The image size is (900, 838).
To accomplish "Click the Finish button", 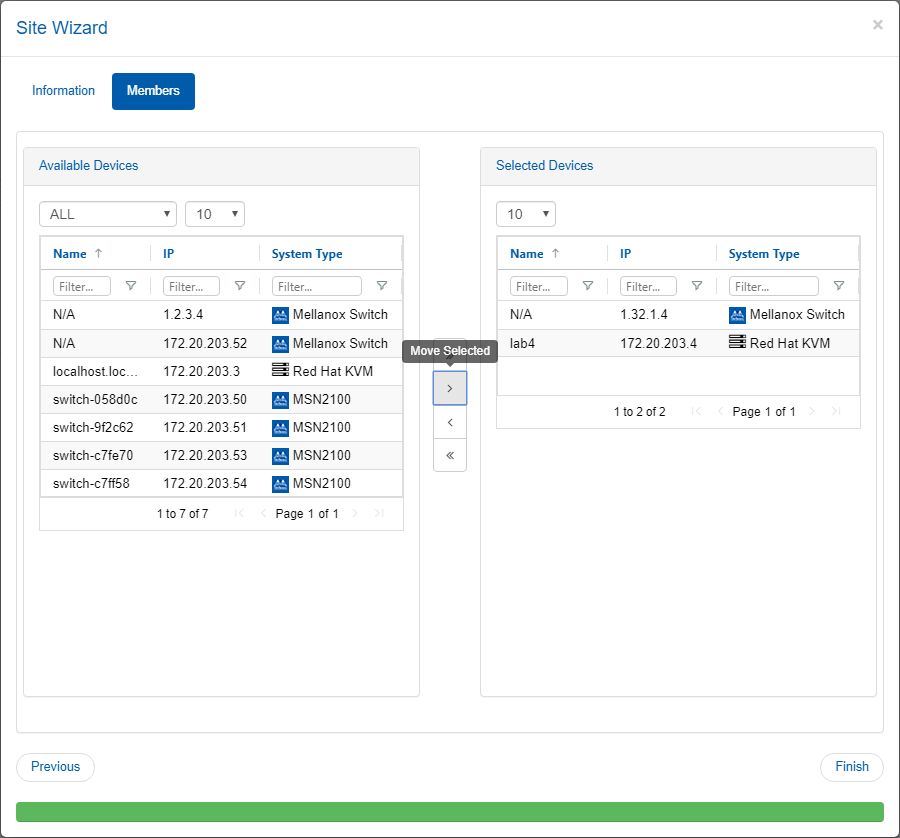I will (x=852, y=767).
